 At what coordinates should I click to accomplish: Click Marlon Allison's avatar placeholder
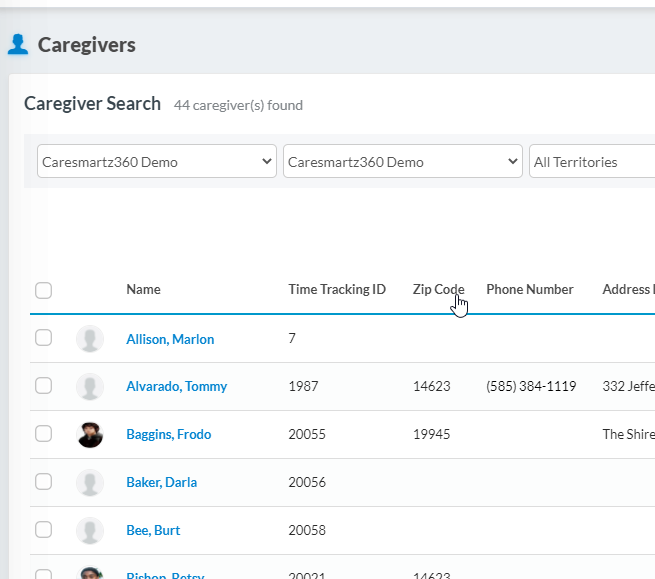click(90, 339)
